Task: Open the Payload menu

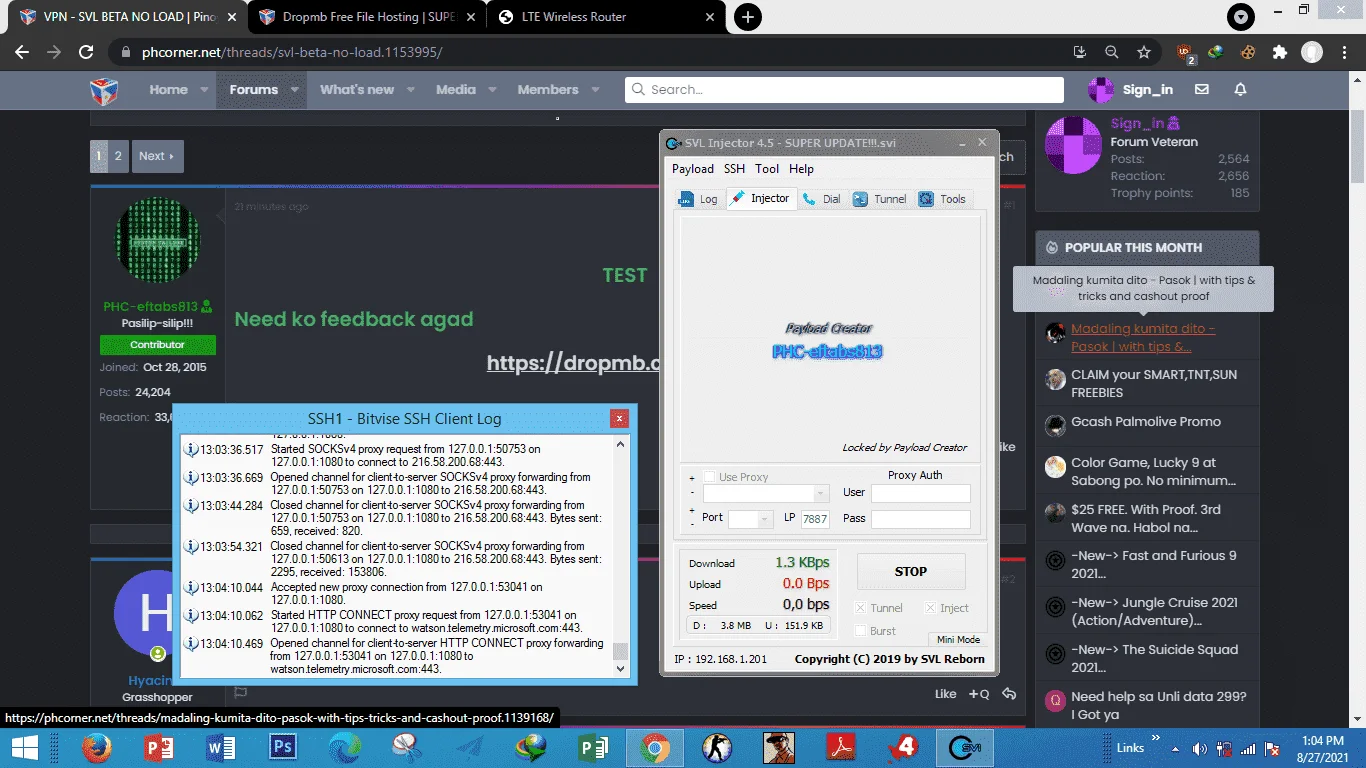Action: (x=693, y=169)
